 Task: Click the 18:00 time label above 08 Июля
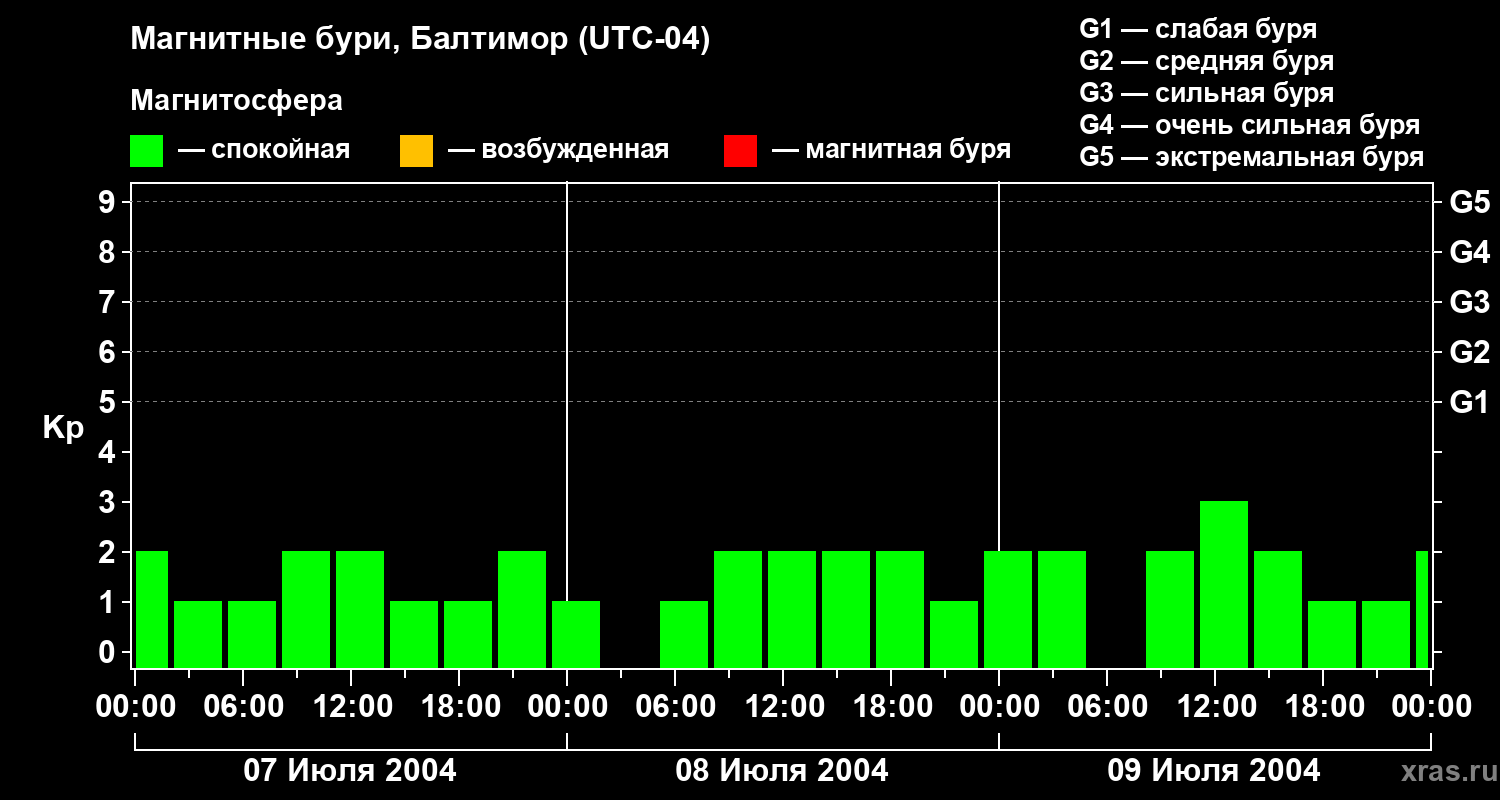[891, 706]
